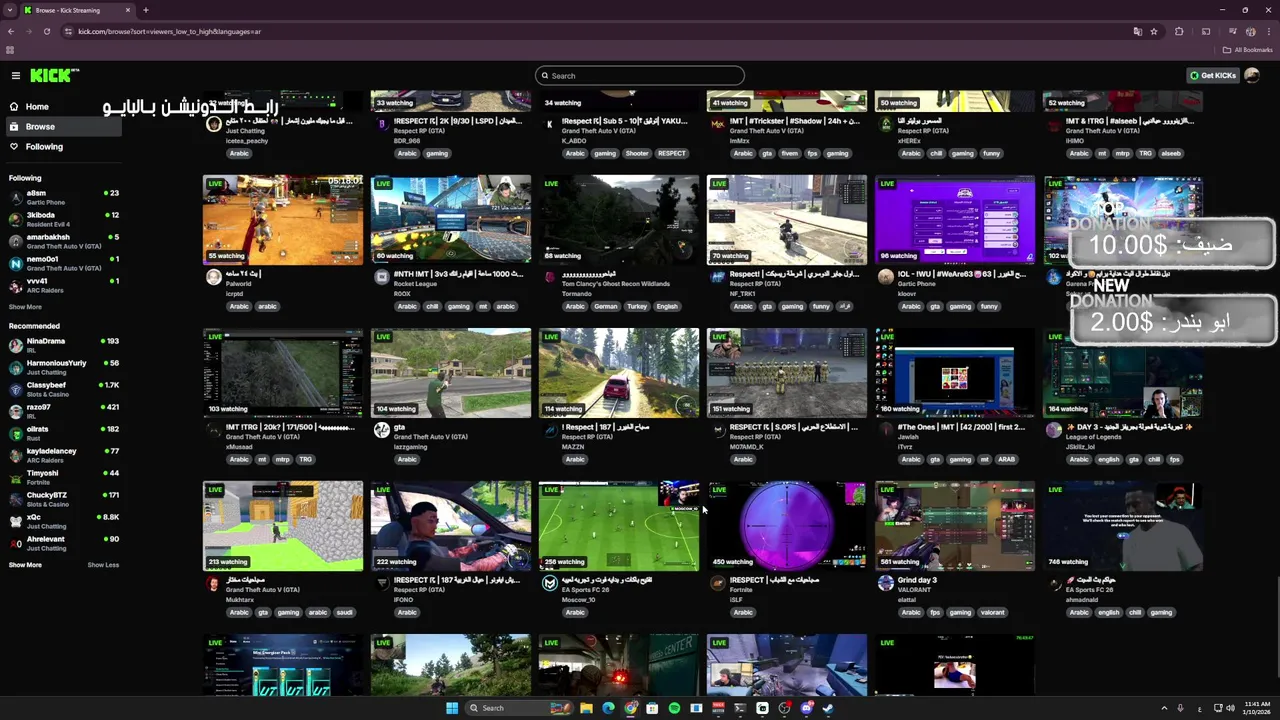Image resolution: width=1280 pixels, height=720 pixels.
Task: Bookmark this page with star icon
Action: tap(1154, 31)
